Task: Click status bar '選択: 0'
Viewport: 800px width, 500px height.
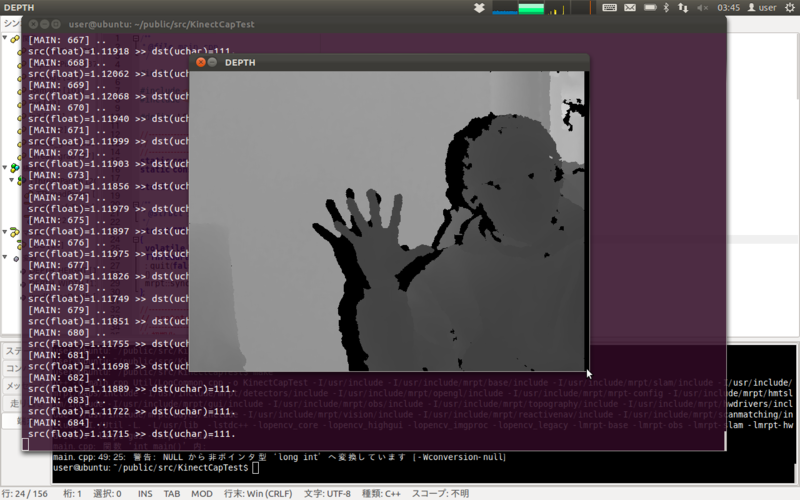Action: (107, 493)
